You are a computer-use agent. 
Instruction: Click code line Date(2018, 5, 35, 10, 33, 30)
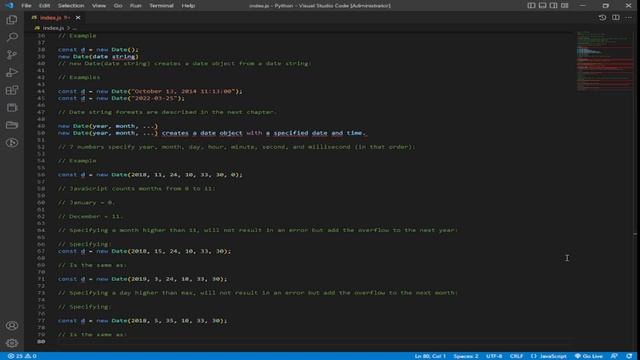(142, 321)
